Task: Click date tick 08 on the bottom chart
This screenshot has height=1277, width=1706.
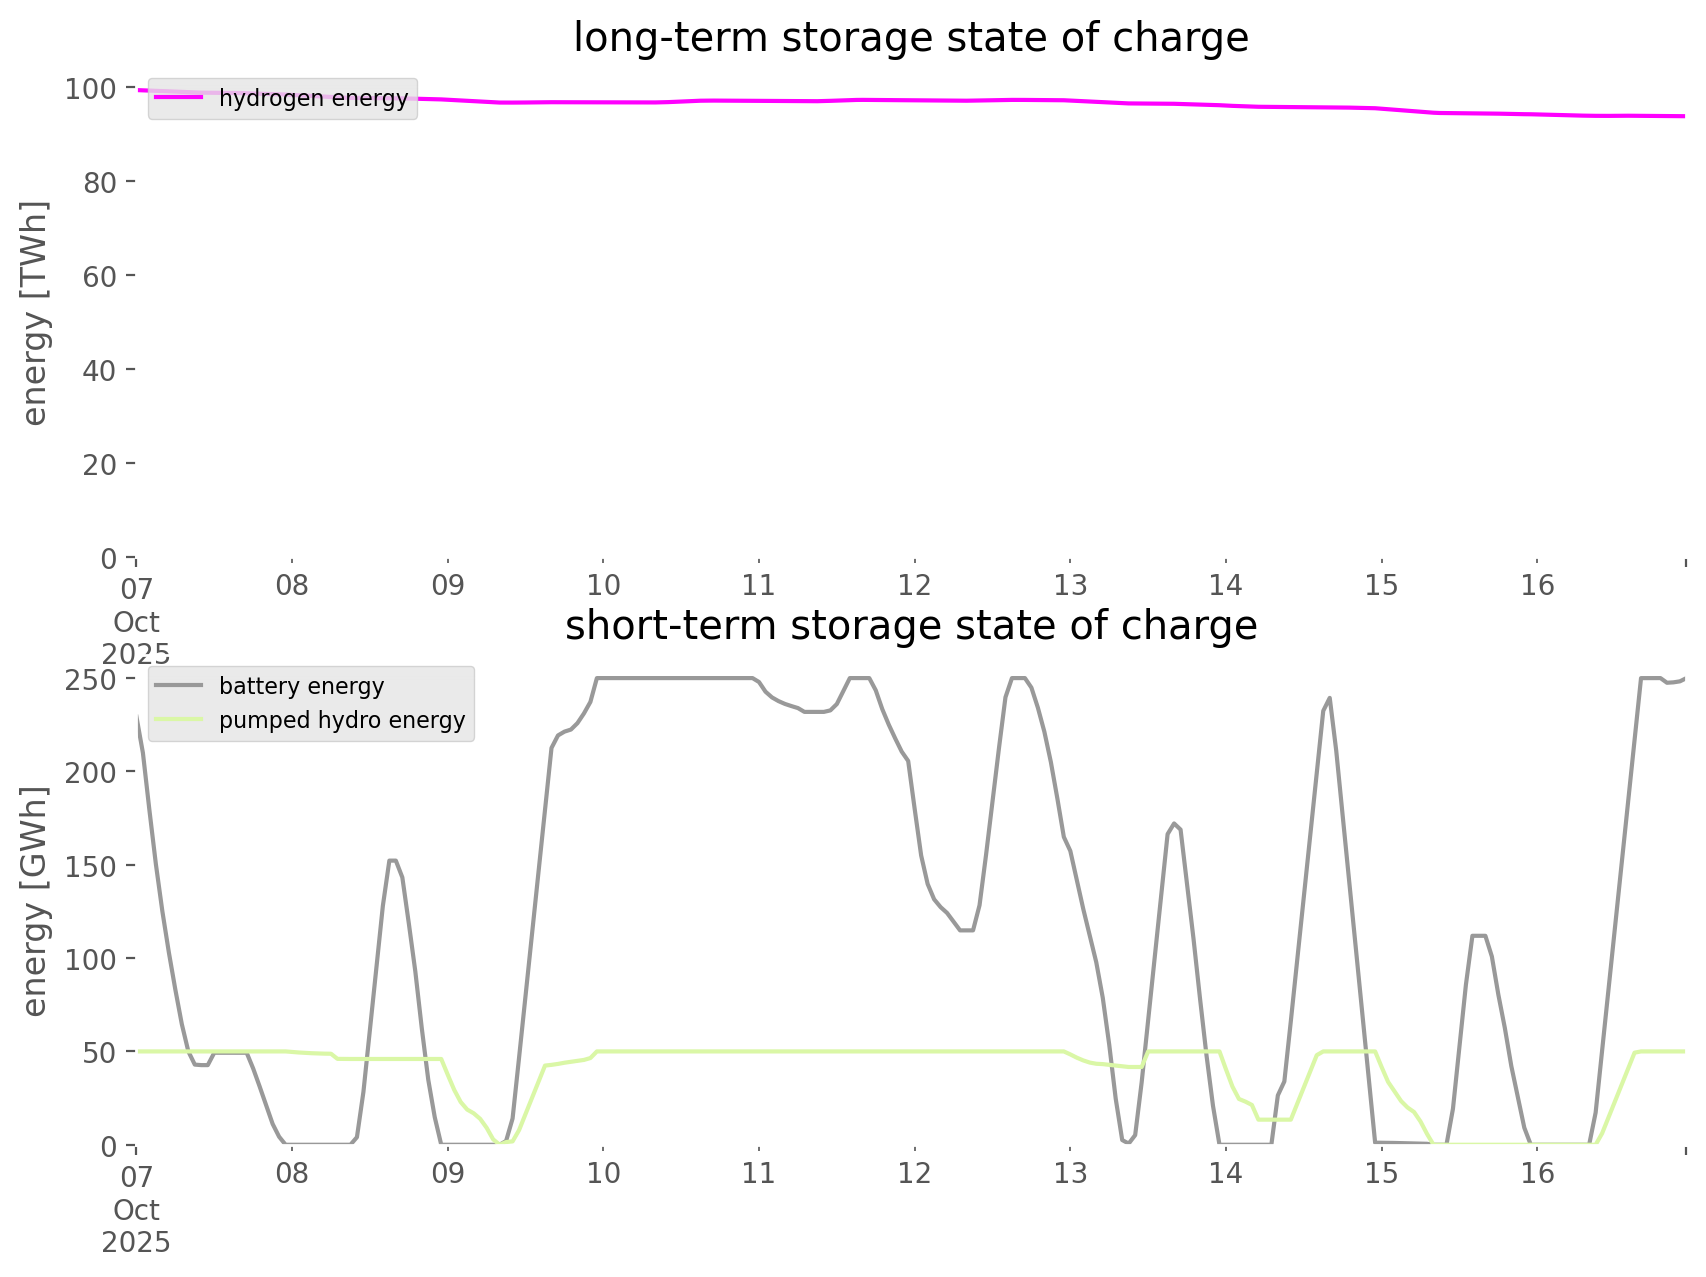Action: [292, 1173]
